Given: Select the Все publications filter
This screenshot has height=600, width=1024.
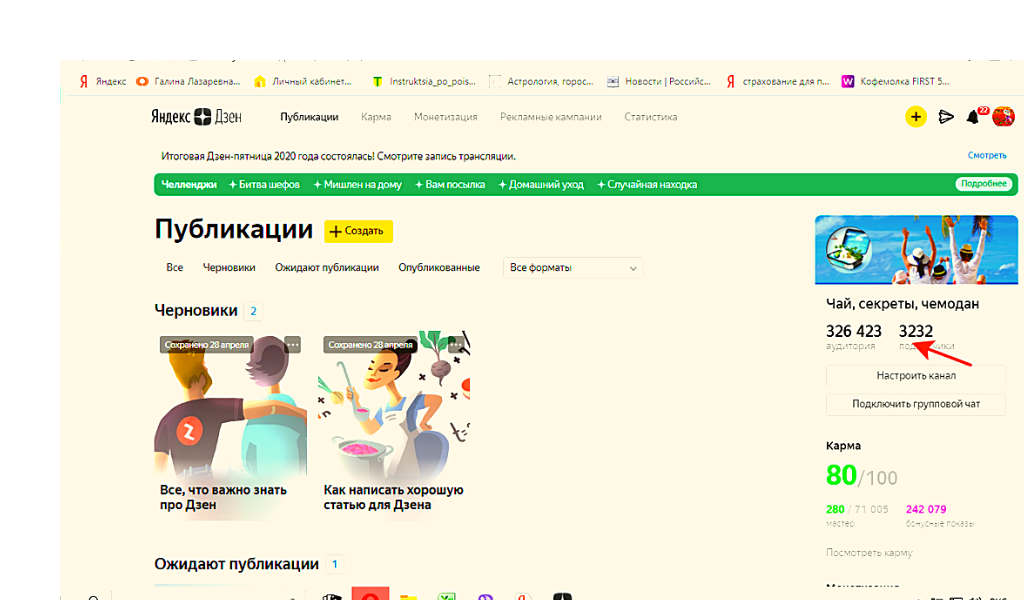Looking at the screenshot, I should coord(174,268).
